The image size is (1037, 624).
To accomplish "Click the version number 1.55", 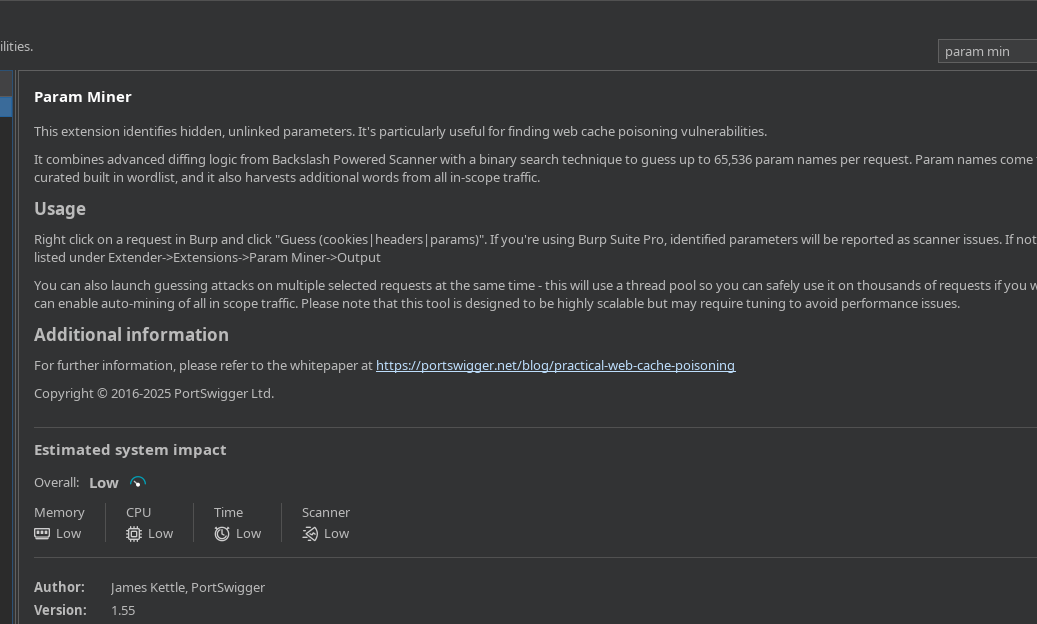I will pyautogui.click(x=123, y=611).
